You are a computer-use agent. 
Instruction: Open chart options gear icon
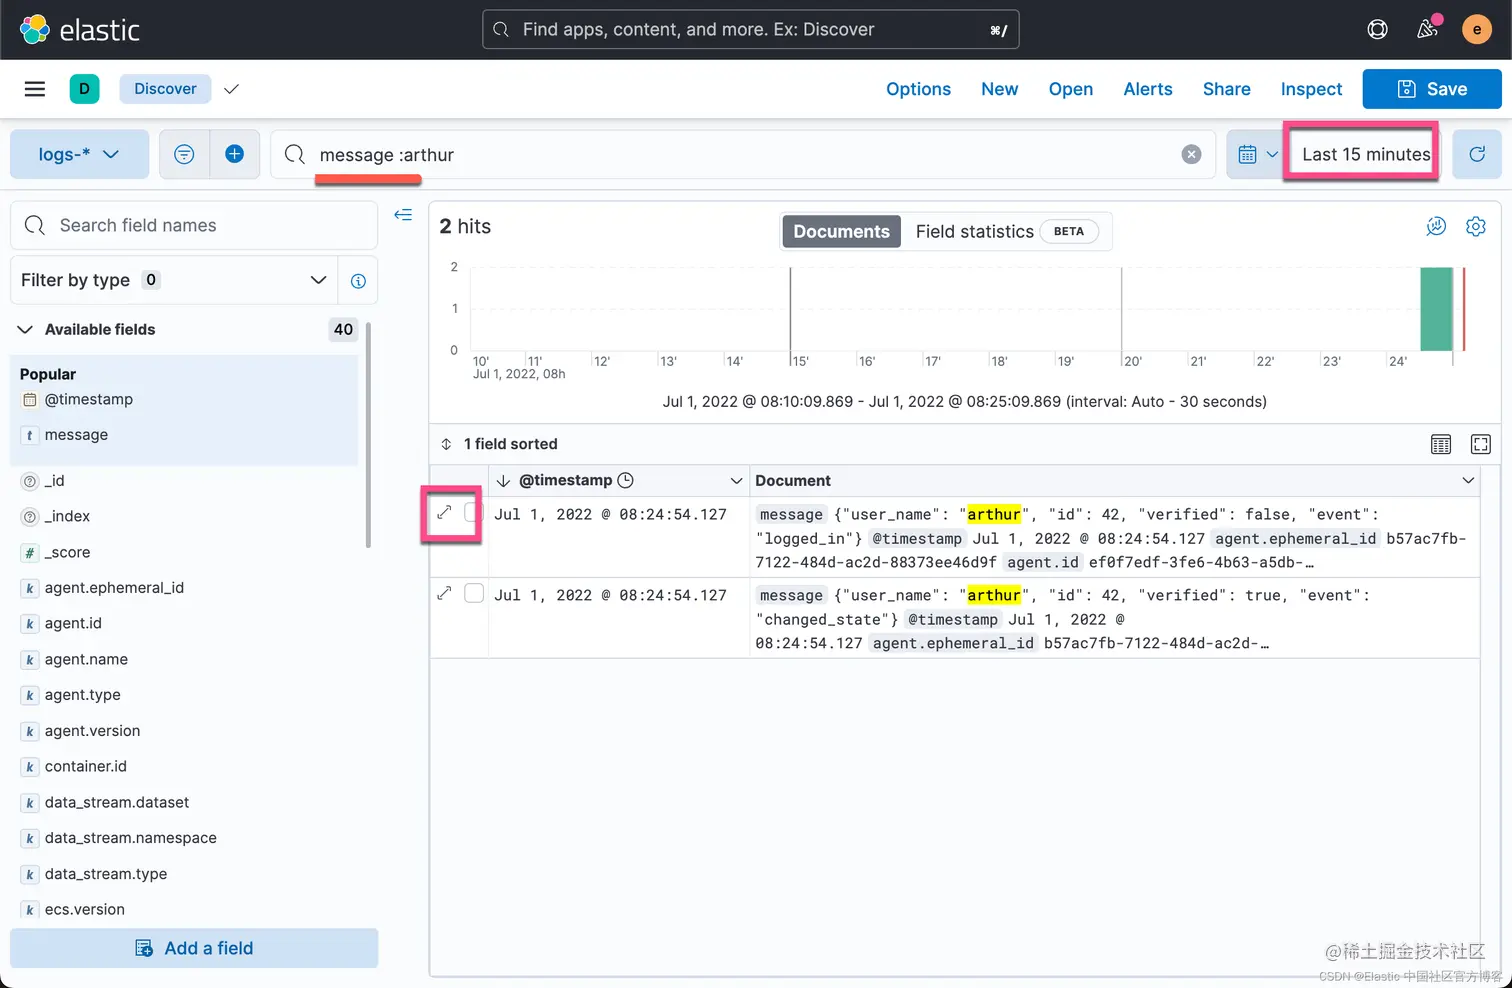[x=1476, y=227]
